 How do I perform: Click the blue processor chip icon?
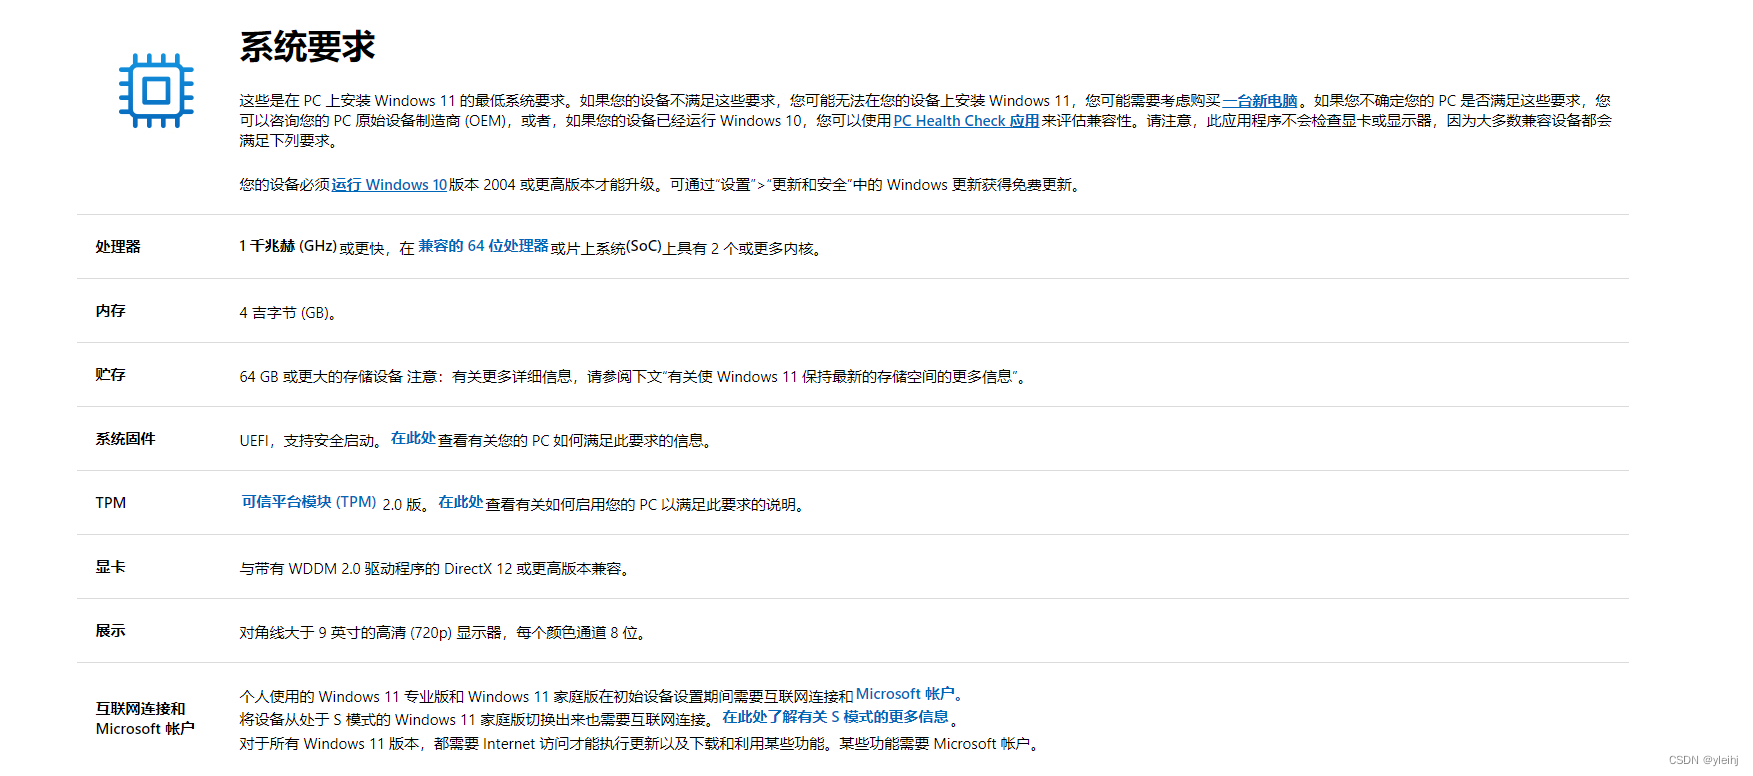156,91
